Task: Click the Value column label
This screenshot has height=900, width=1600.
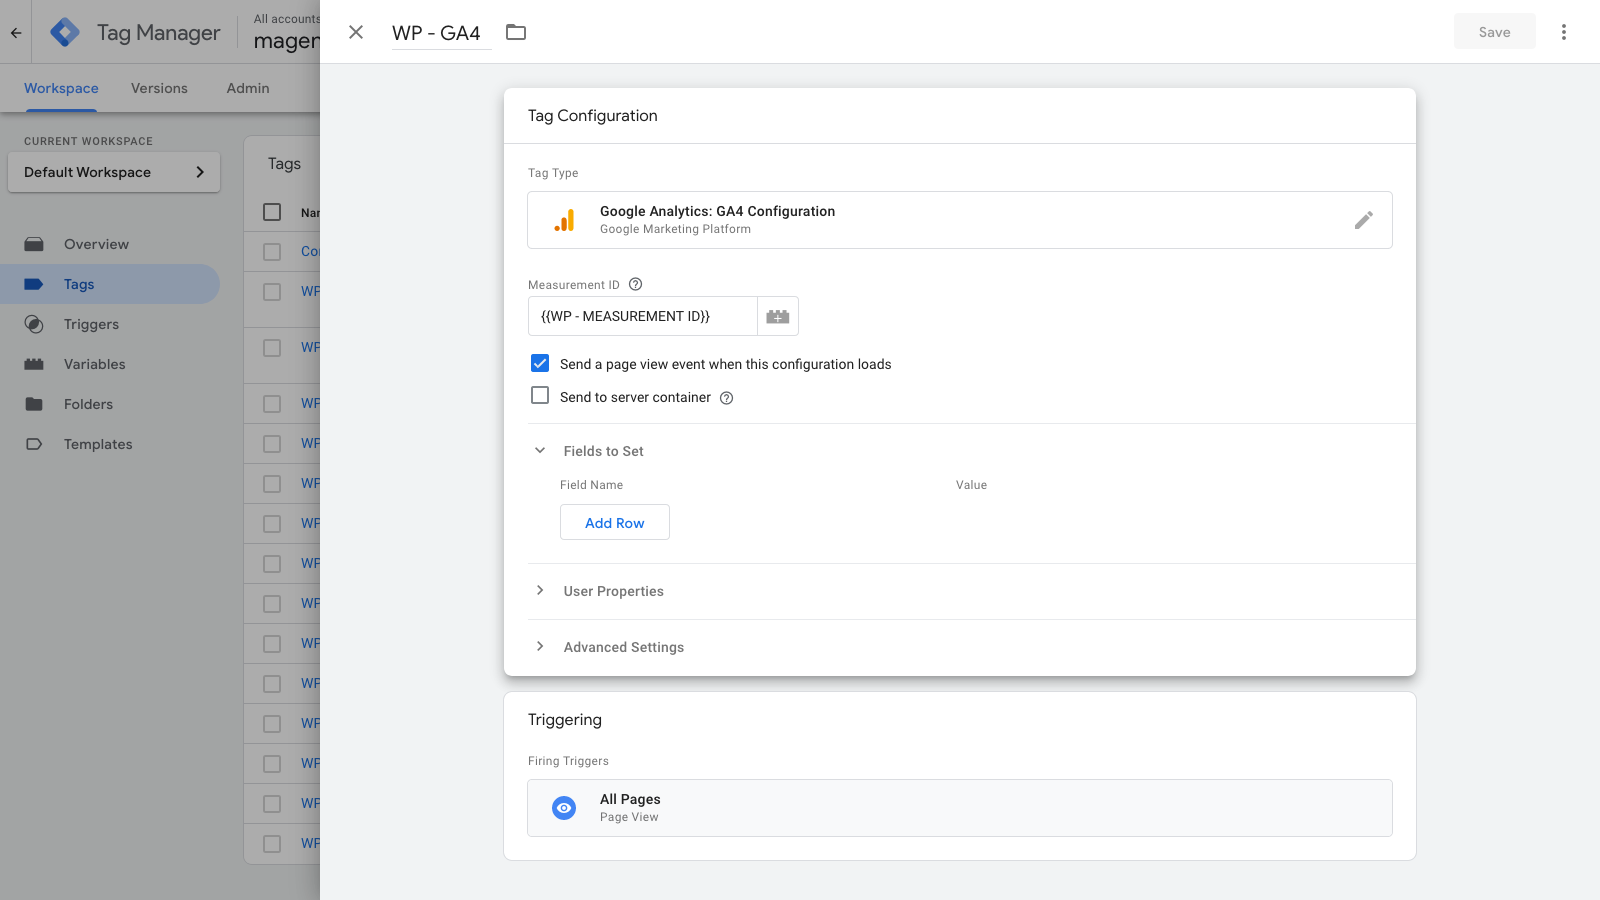Action: pyautogui.click(x=971, y=485)
